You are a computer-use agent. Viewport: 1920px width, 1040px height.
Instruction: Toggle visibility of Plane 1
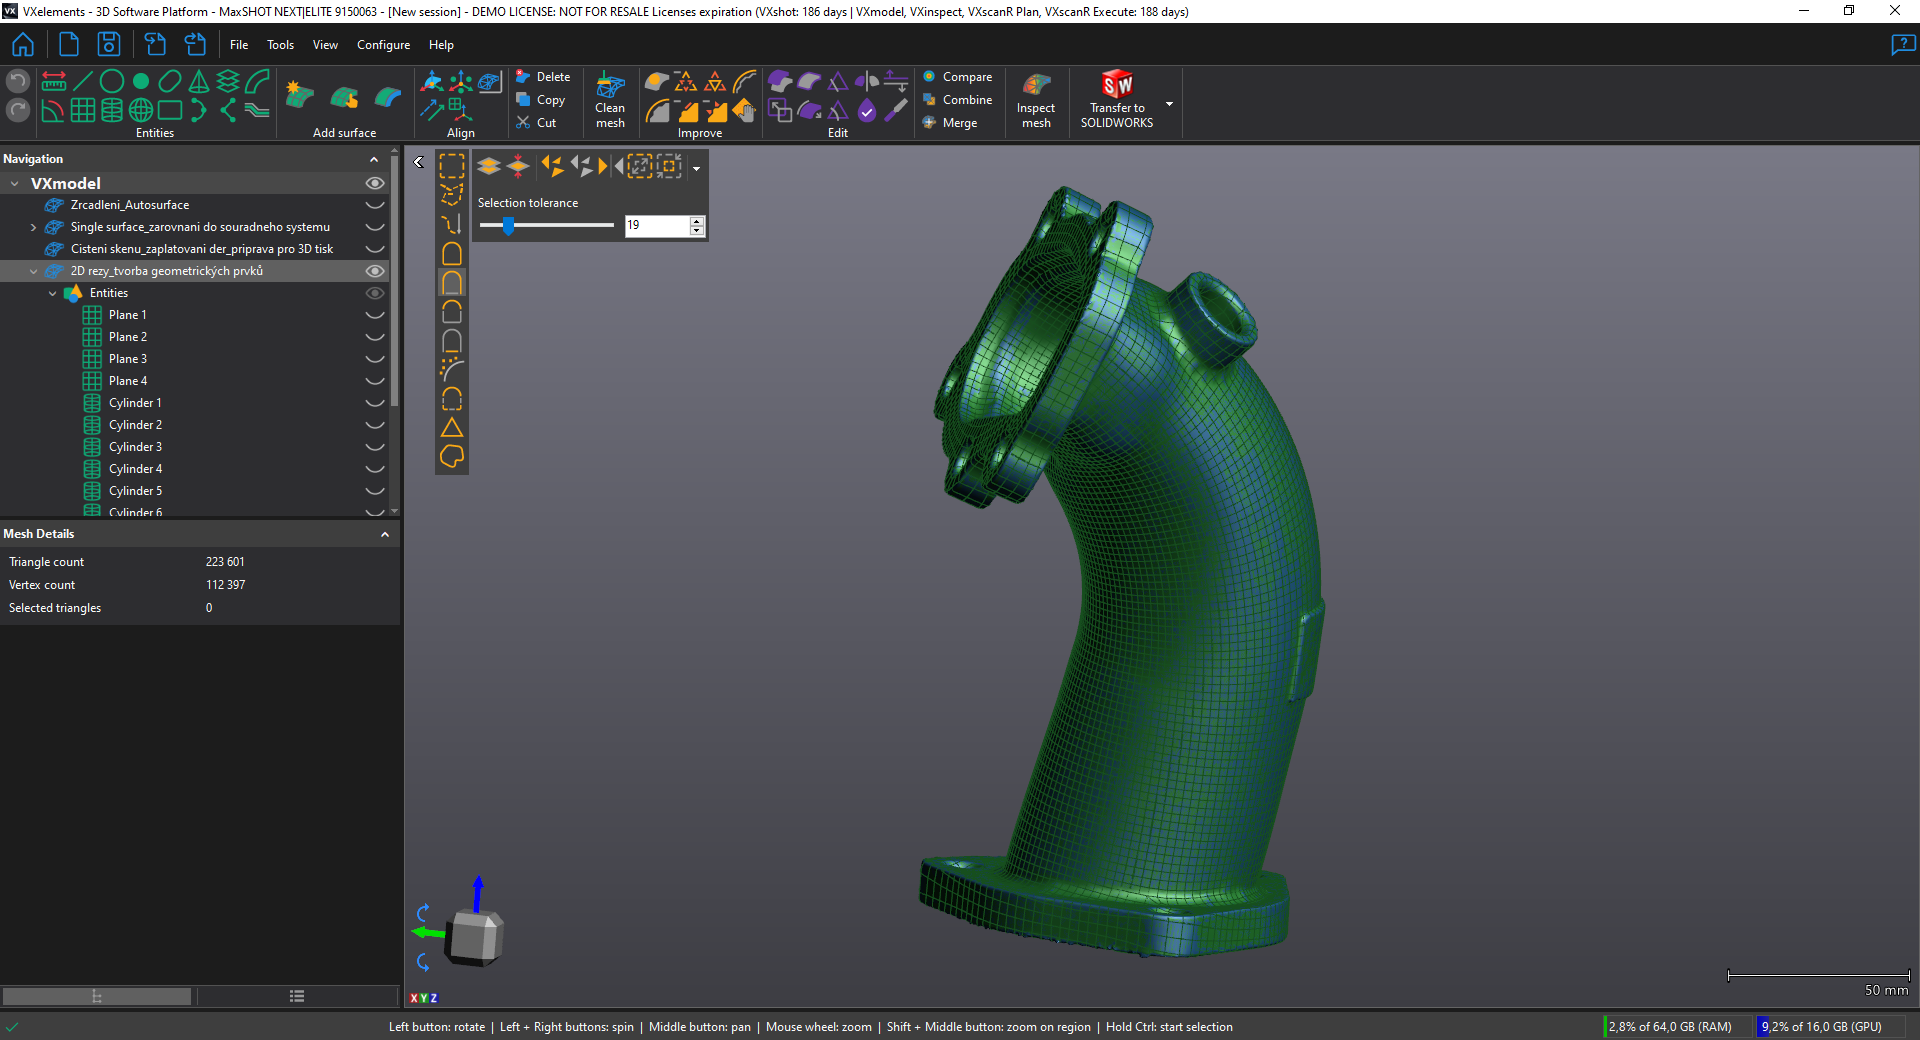pos(375,315)
